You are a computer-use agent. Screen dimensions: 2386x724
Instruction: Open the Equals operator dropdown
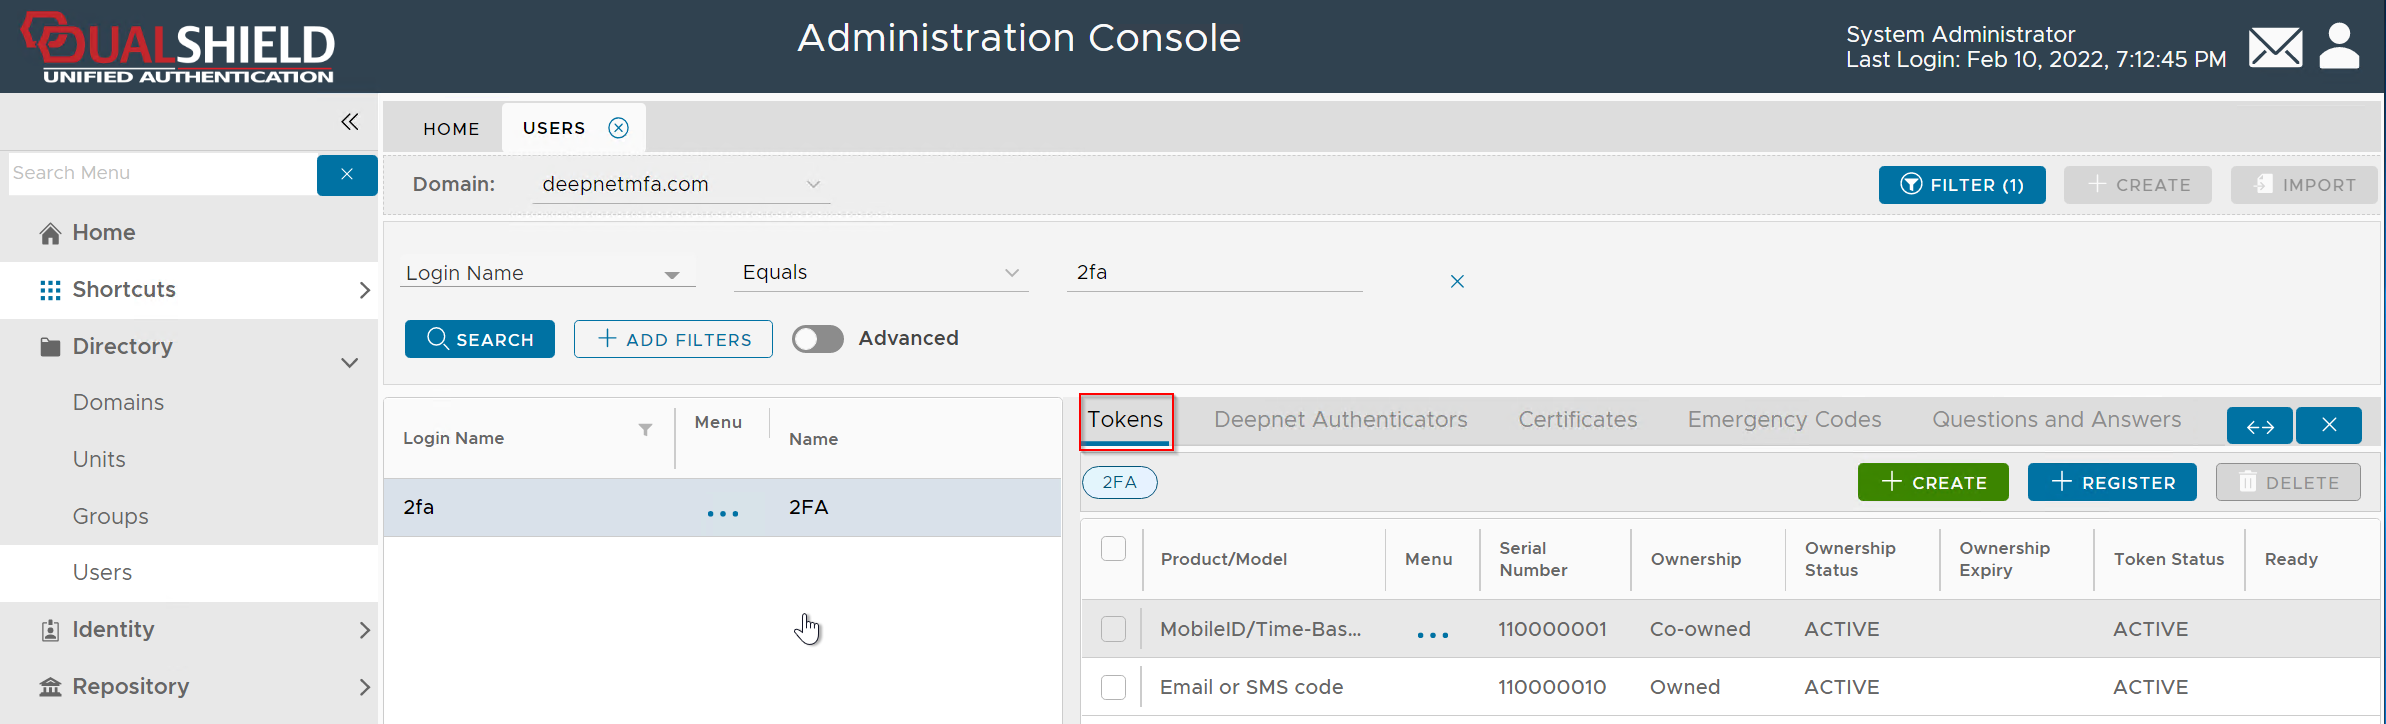pos(880,273)
